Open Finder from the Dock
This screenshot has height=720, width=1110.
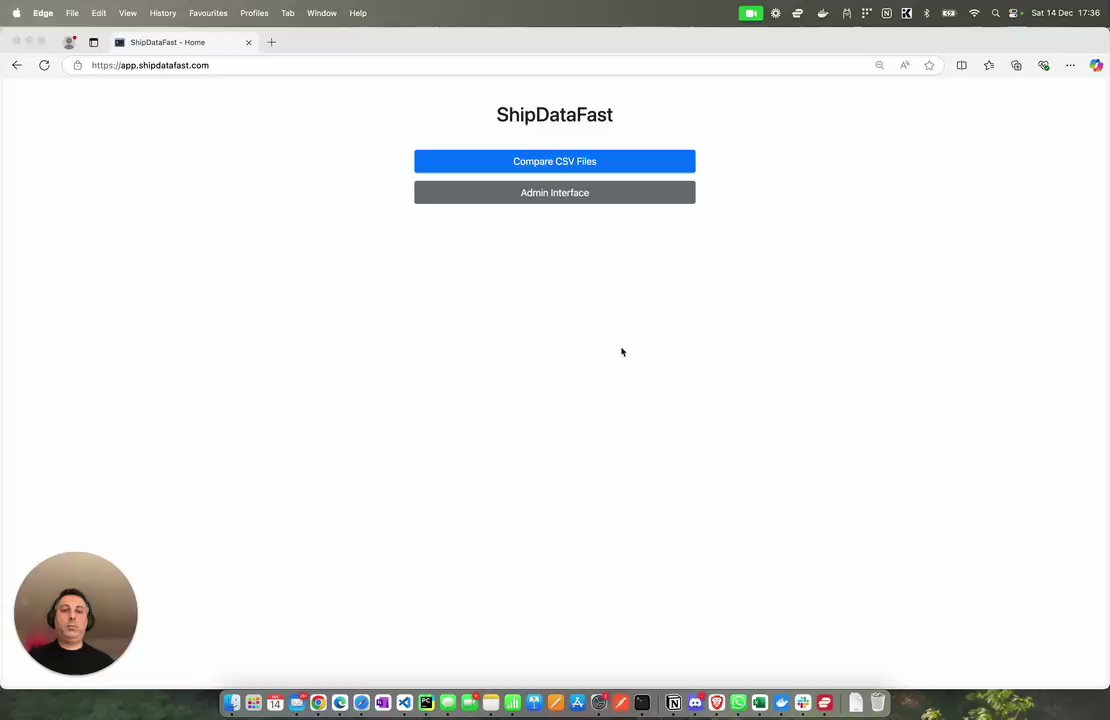tap(231, 702)
